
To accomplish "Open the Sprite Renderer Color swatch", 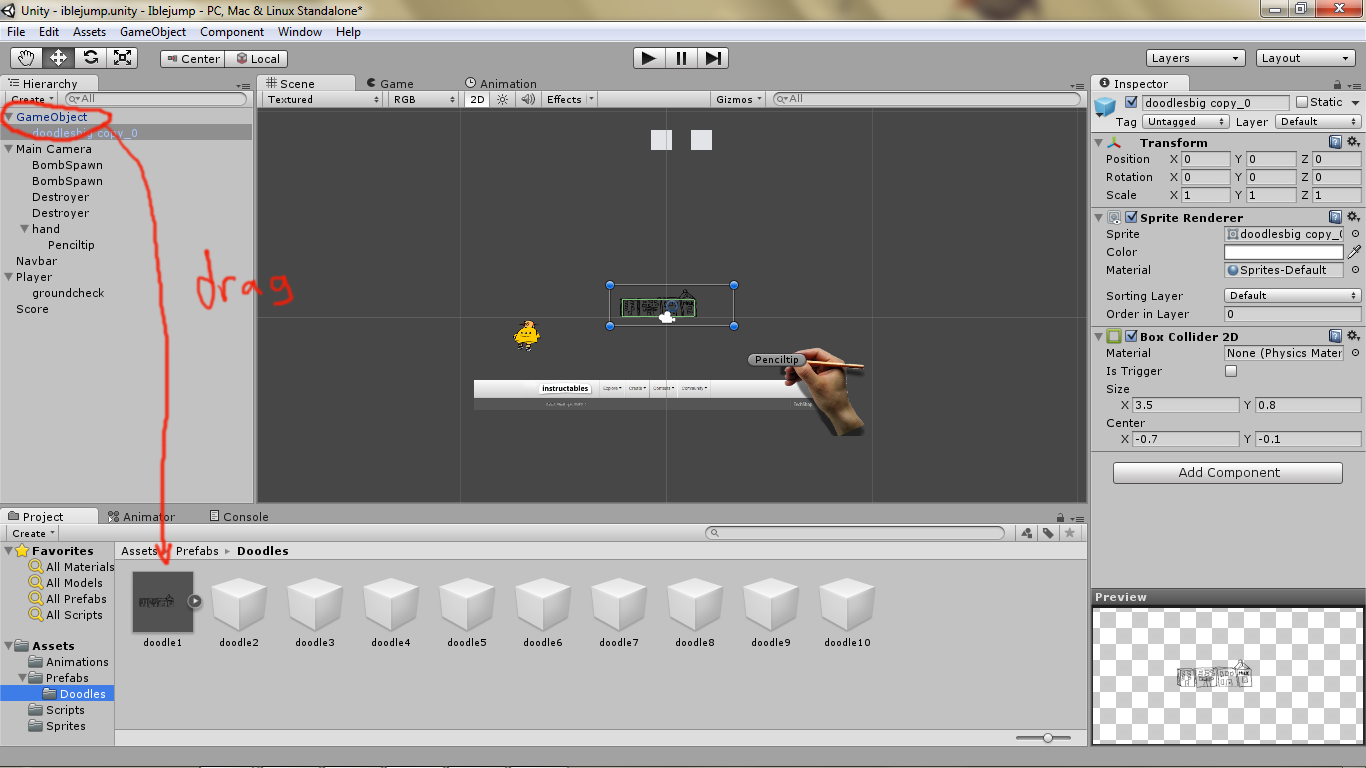I will [x=1284, y=252].
